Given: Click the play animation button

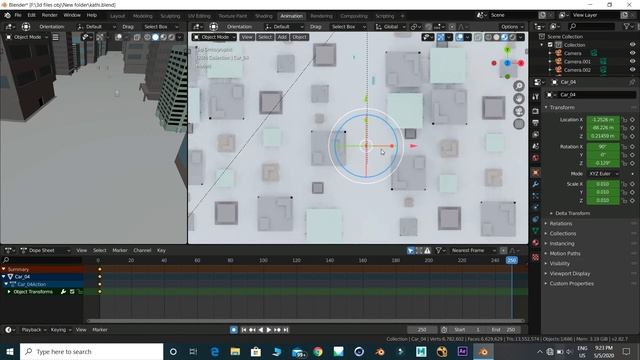Looking at the screenshot, I should (269, 330).
